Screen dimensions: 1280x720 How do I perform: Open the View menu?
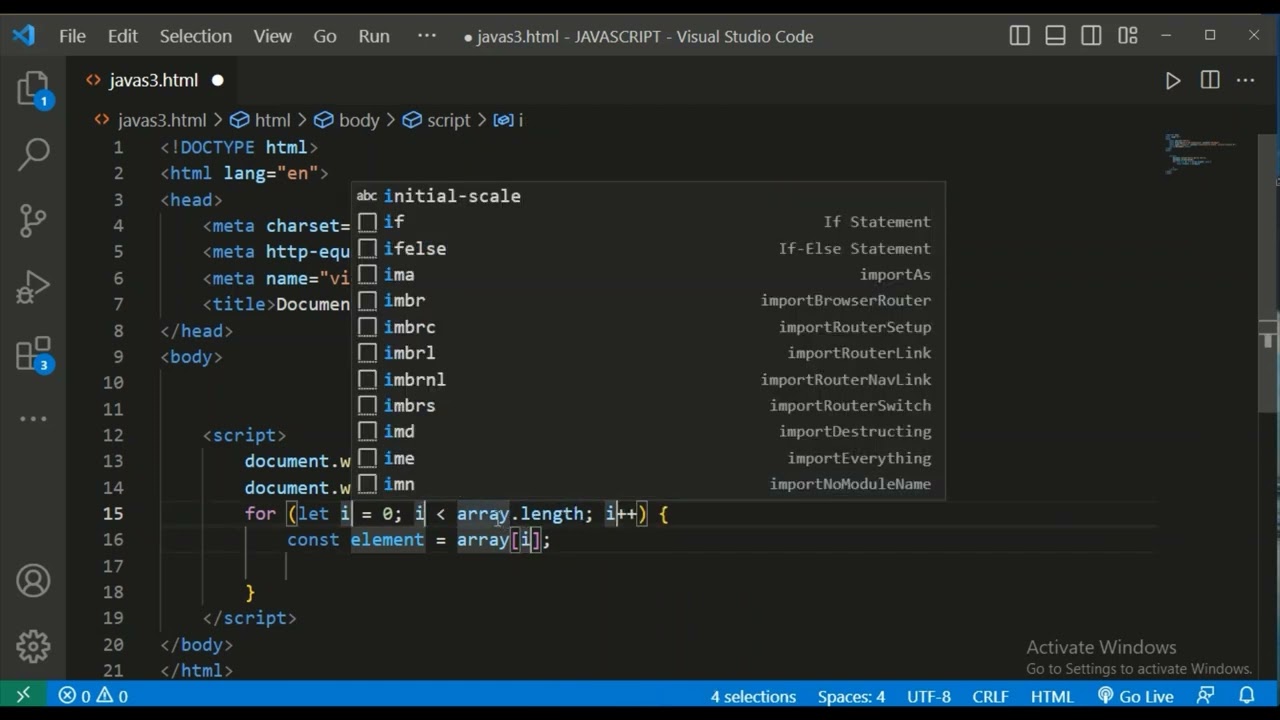click(x=272, y=36)
